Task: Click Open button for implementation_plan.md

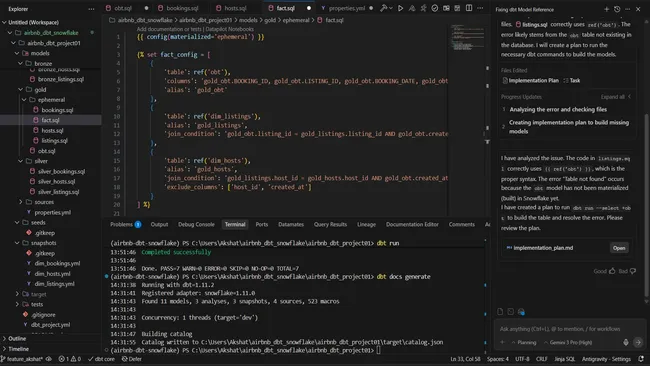Action: [619, 248]
